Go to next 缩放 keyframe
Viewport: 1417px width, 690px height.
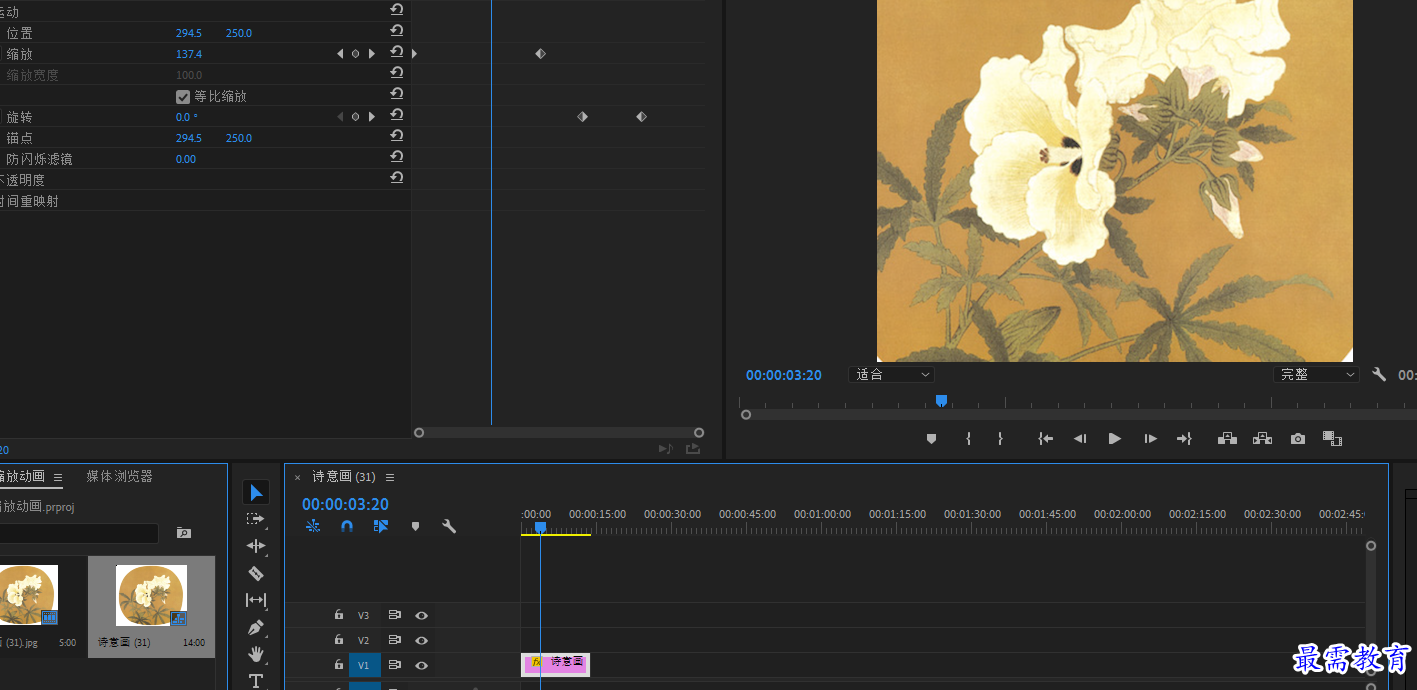[x=372, y=53]
